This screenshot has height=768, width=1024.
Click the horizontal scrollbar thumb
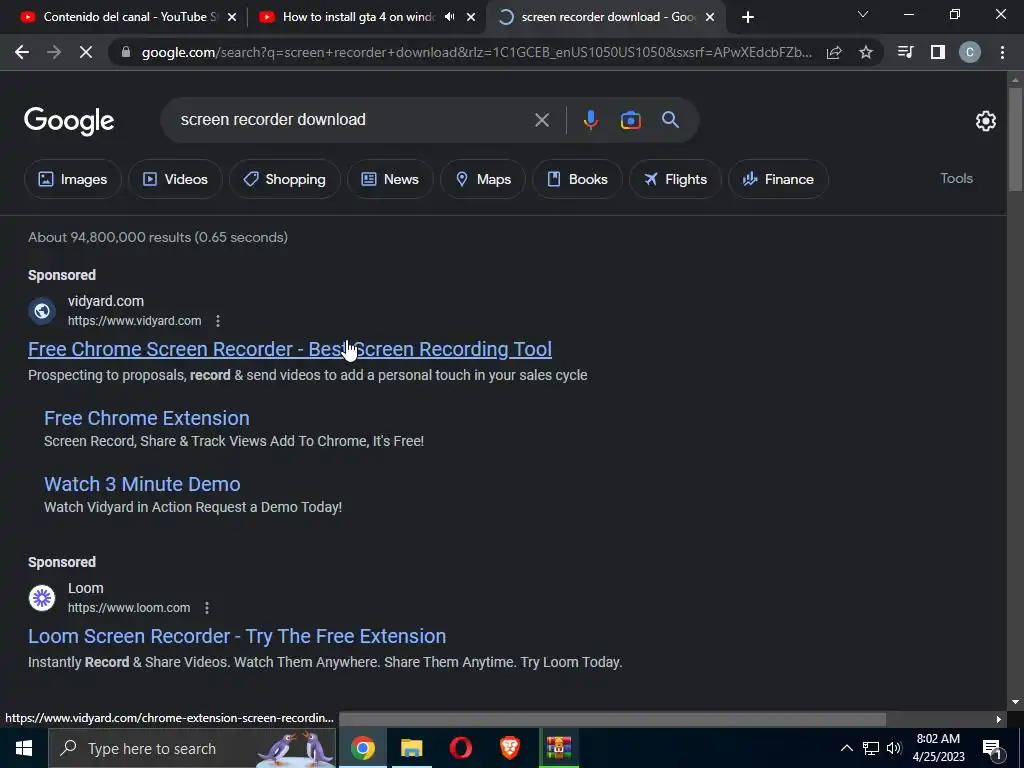(x=613, y=719)
